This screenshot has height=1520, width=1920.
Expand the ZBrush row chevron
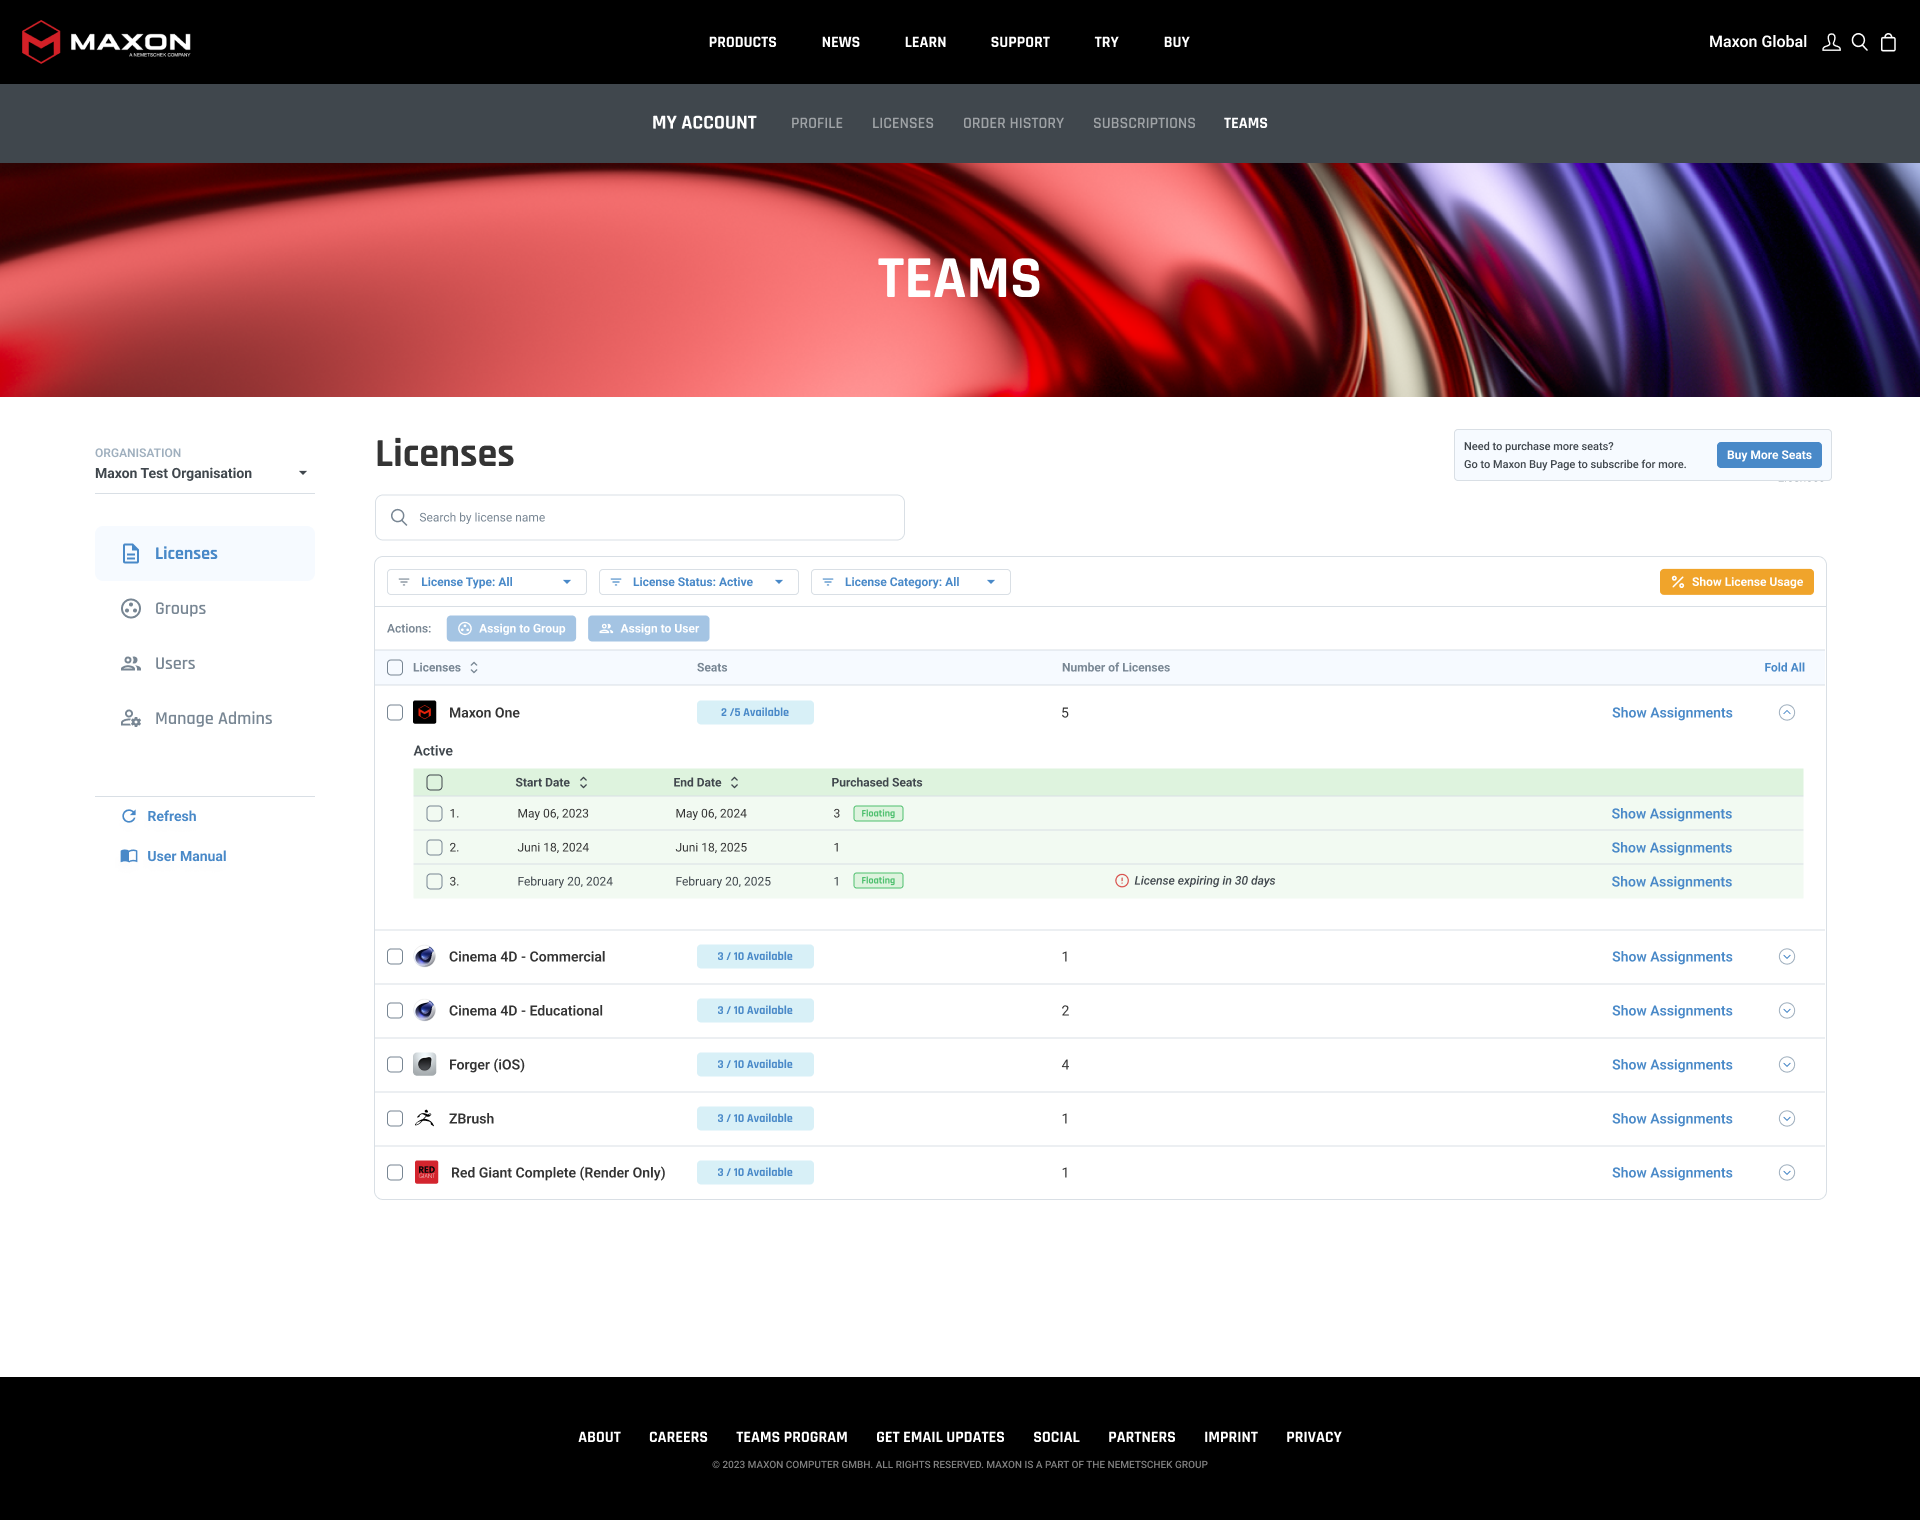[x=1787, y=1118]
